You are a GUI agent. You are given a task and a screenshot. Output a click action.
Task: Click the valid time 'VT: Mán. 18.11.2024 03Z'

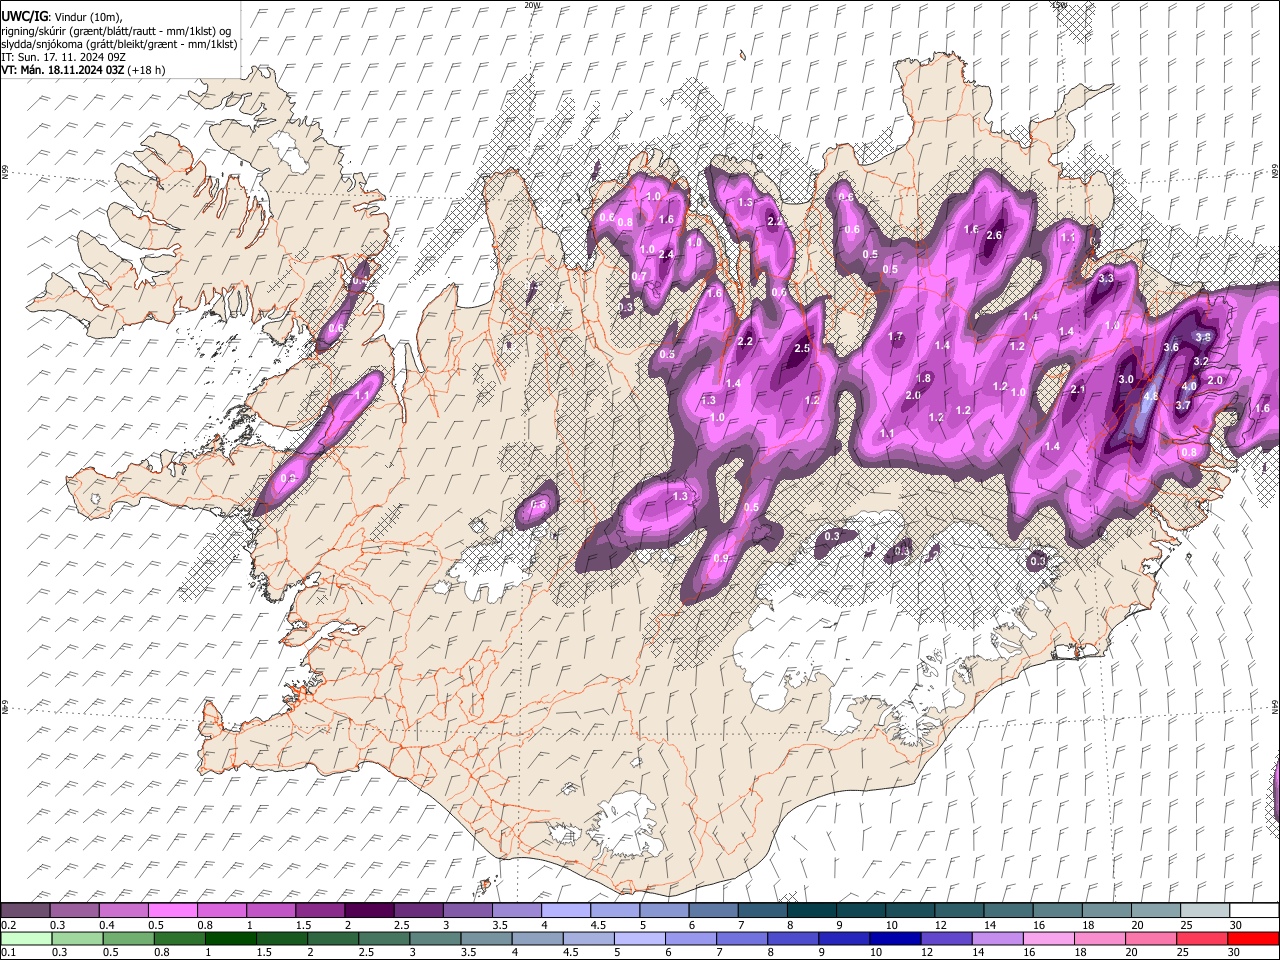click(63, 70)
